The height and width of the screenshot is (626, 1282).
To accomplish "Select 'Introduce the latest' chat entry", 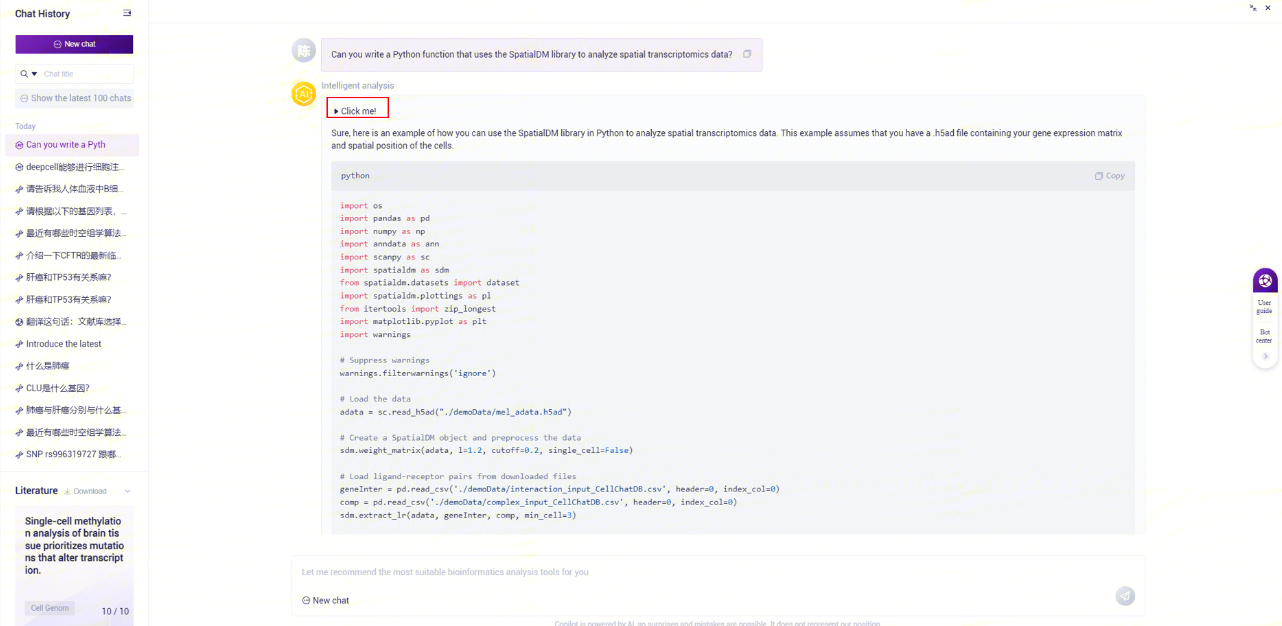I will 64,344.
